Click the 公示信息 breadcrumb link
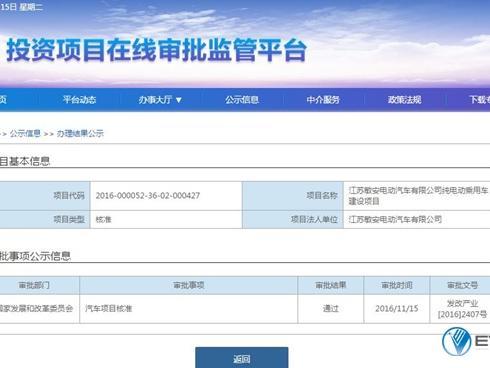The width and height of the screenshot is (490, 368). 25,134
